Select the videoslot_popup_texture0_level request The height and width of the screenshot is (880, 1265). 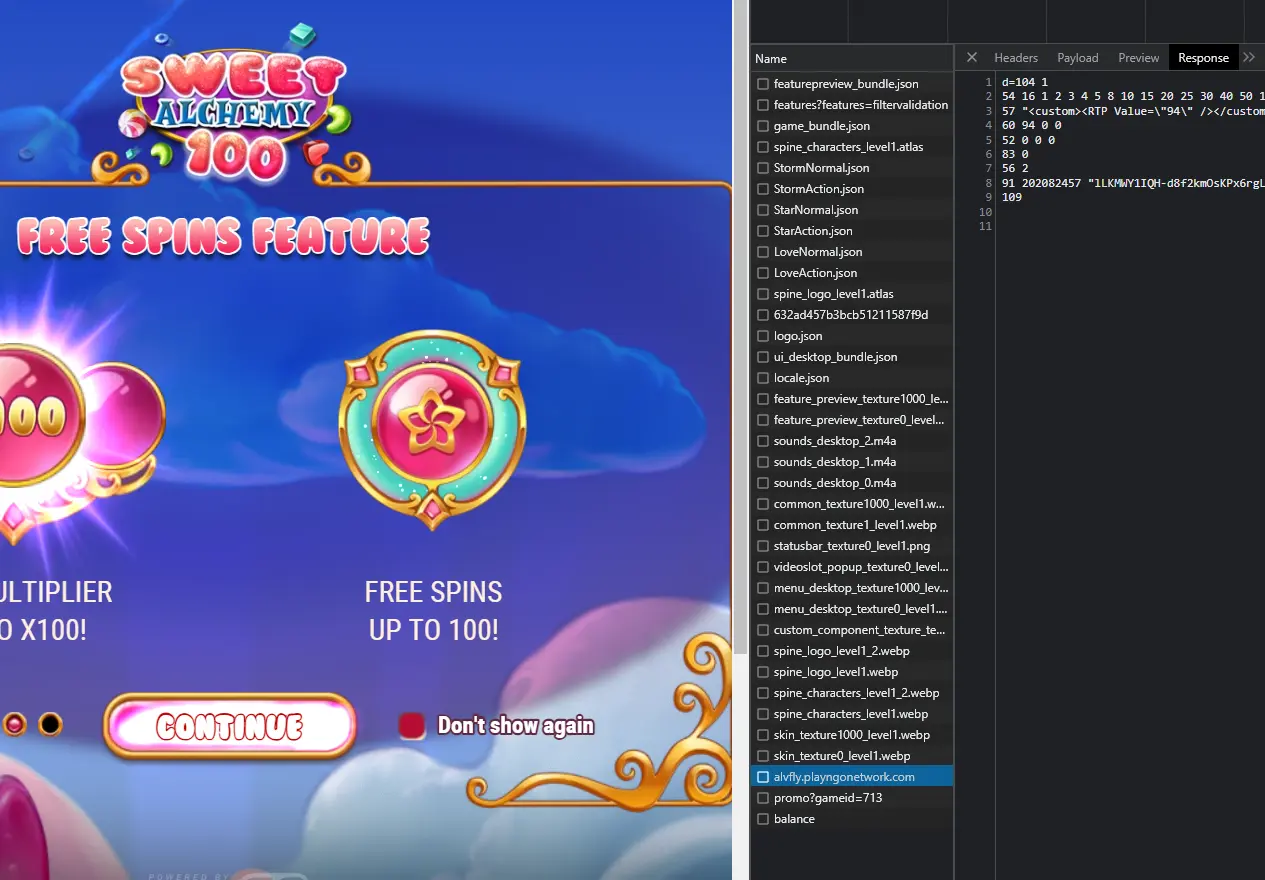point(851,567)
